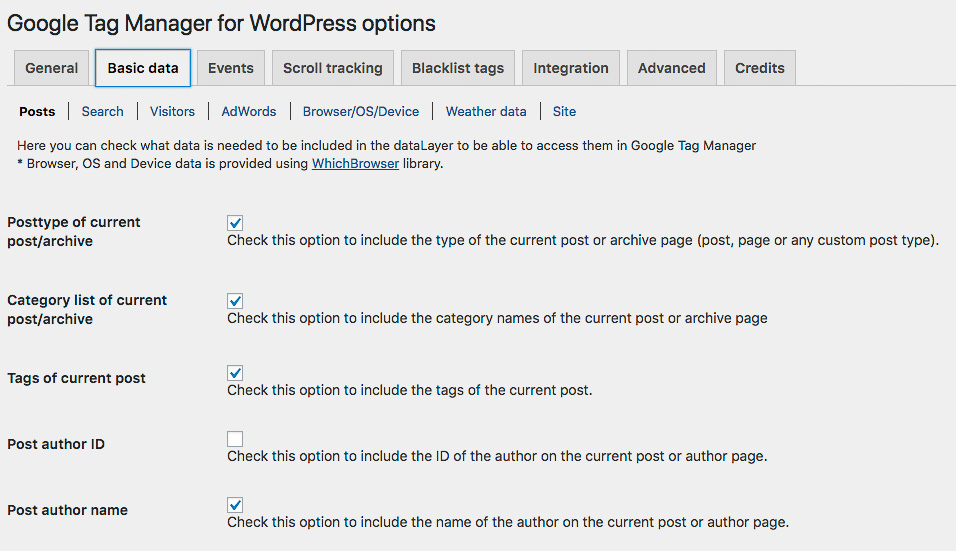Enable the Post author ID checkbox
Image resolution: width=956 pixels, height=551 pixels.
235,438
